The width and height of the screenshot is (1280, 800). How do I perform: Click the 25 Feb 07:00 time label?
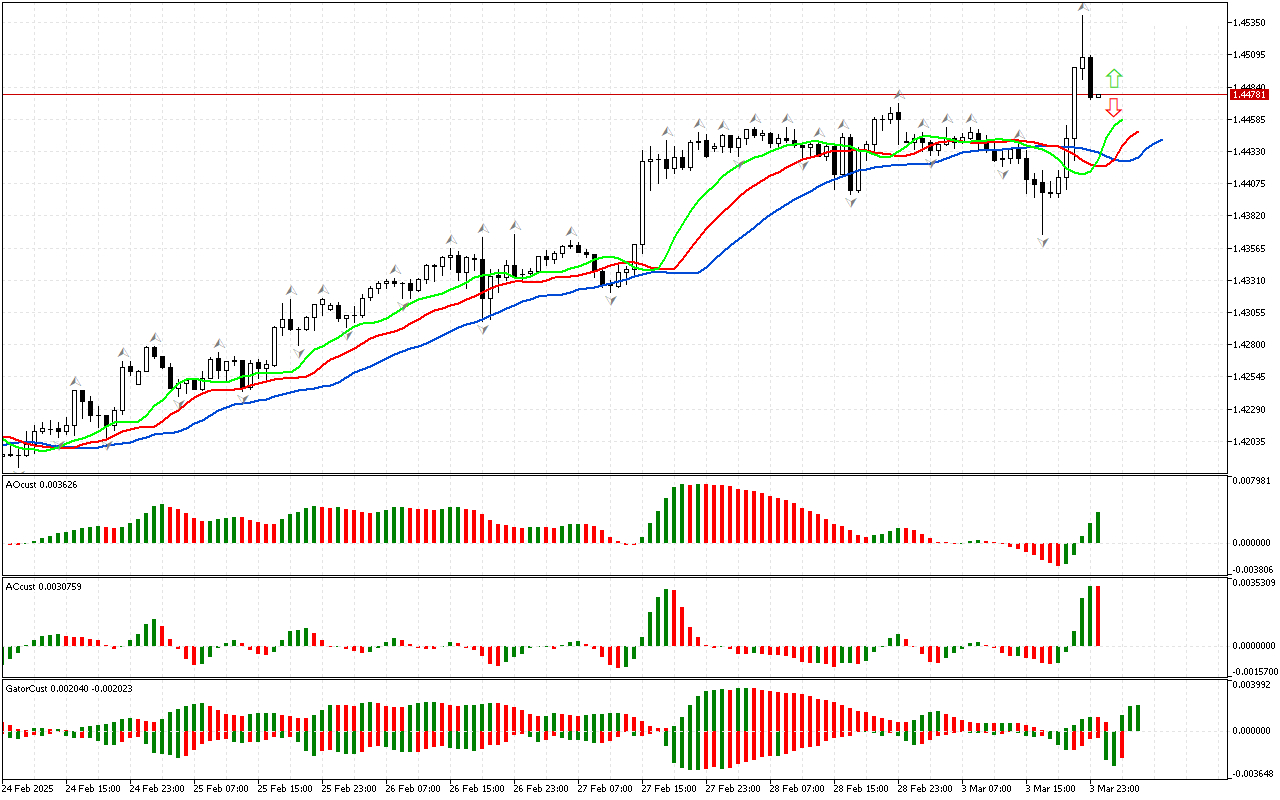pos(221,789)
